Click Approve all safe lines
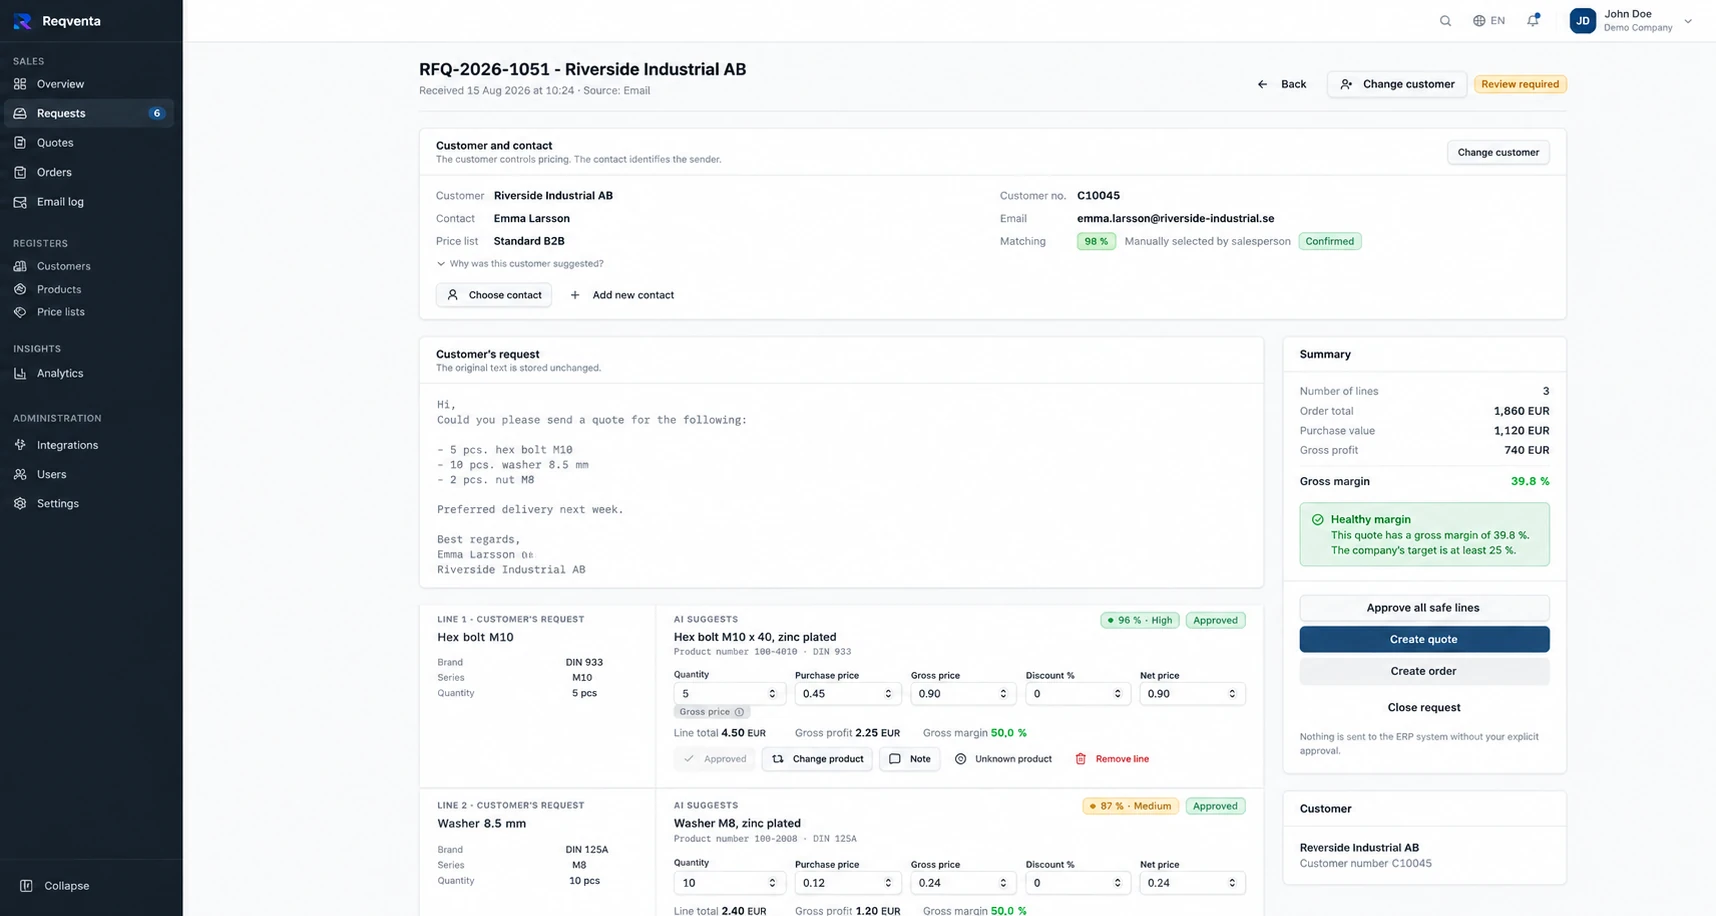Image resolution: width=1716 pixels, height=916 pixels. (x=1424, y=608)
